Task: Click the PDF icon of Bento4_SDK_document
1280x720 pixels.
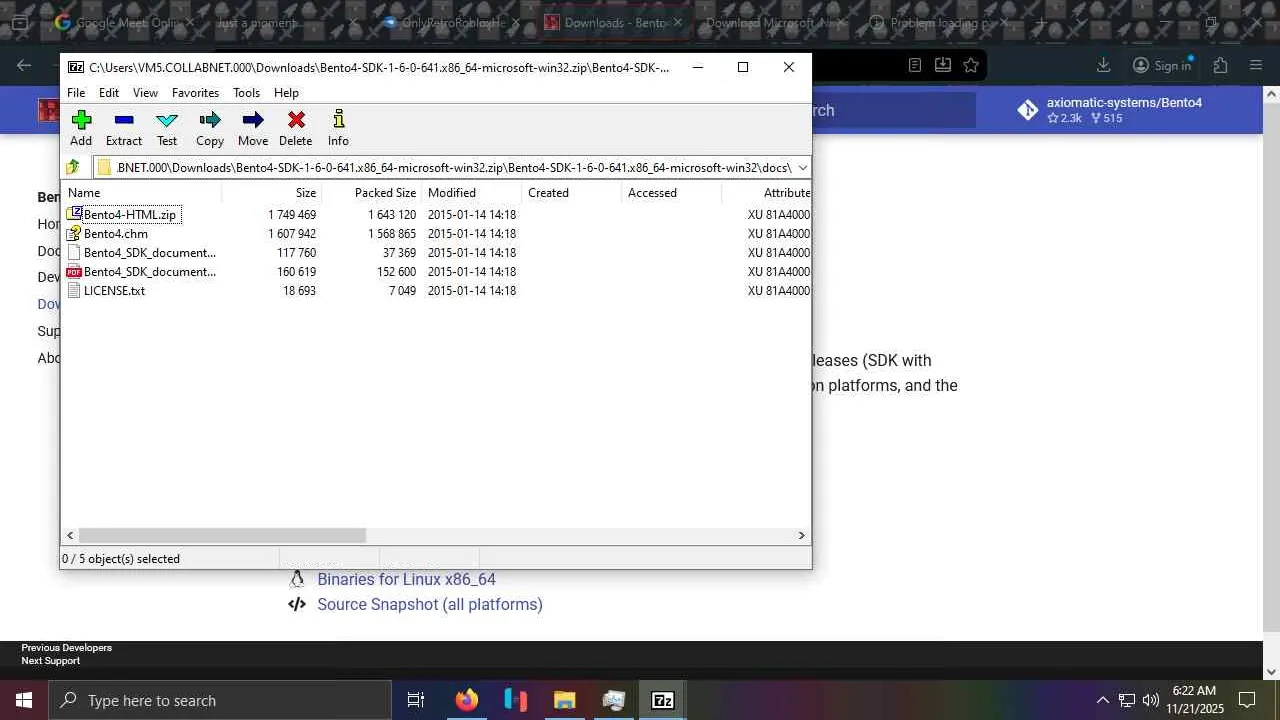Action: [x=74, y=272]
